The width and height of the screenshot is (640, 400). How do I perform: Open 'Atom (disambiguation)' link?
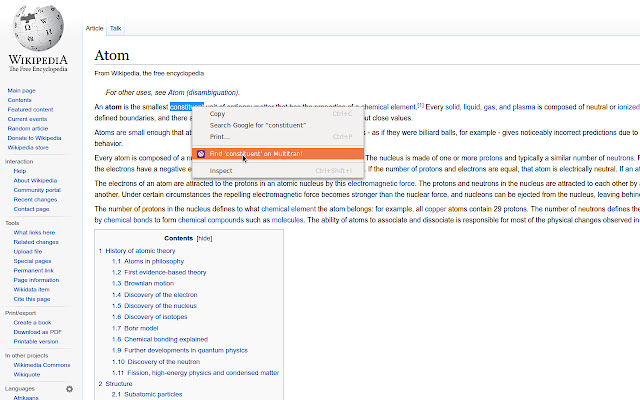(x=203, y=93)
